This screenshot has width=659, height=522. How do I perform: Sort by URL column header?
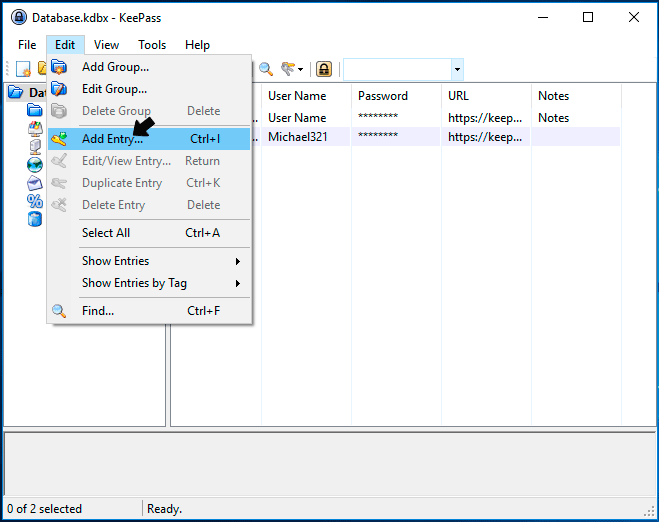(x=486, y=96)
